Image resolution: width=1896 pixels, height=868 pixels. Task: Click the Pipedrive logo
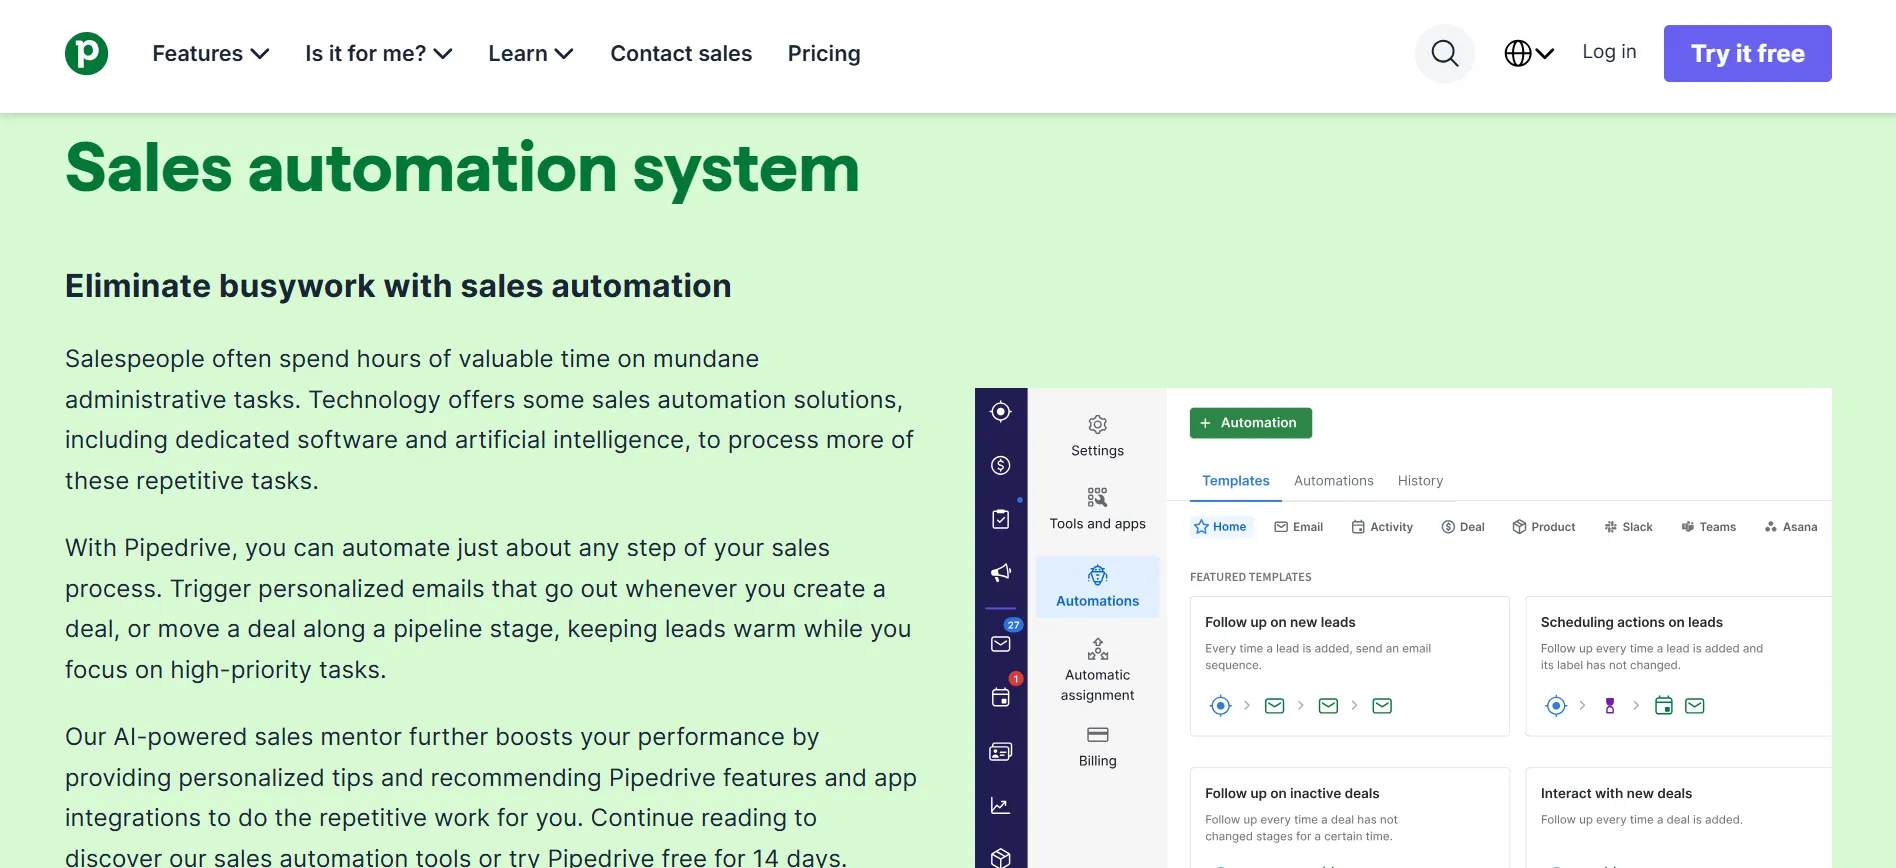[86, 53]
